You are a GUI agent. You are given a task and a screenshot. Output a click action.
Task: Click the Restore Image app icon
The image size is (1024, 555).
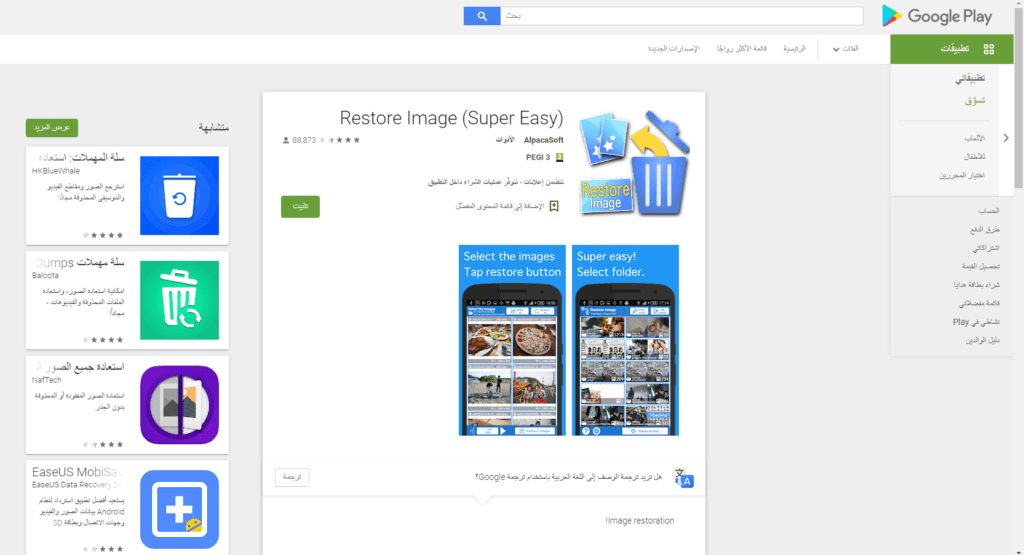(632, 162)
